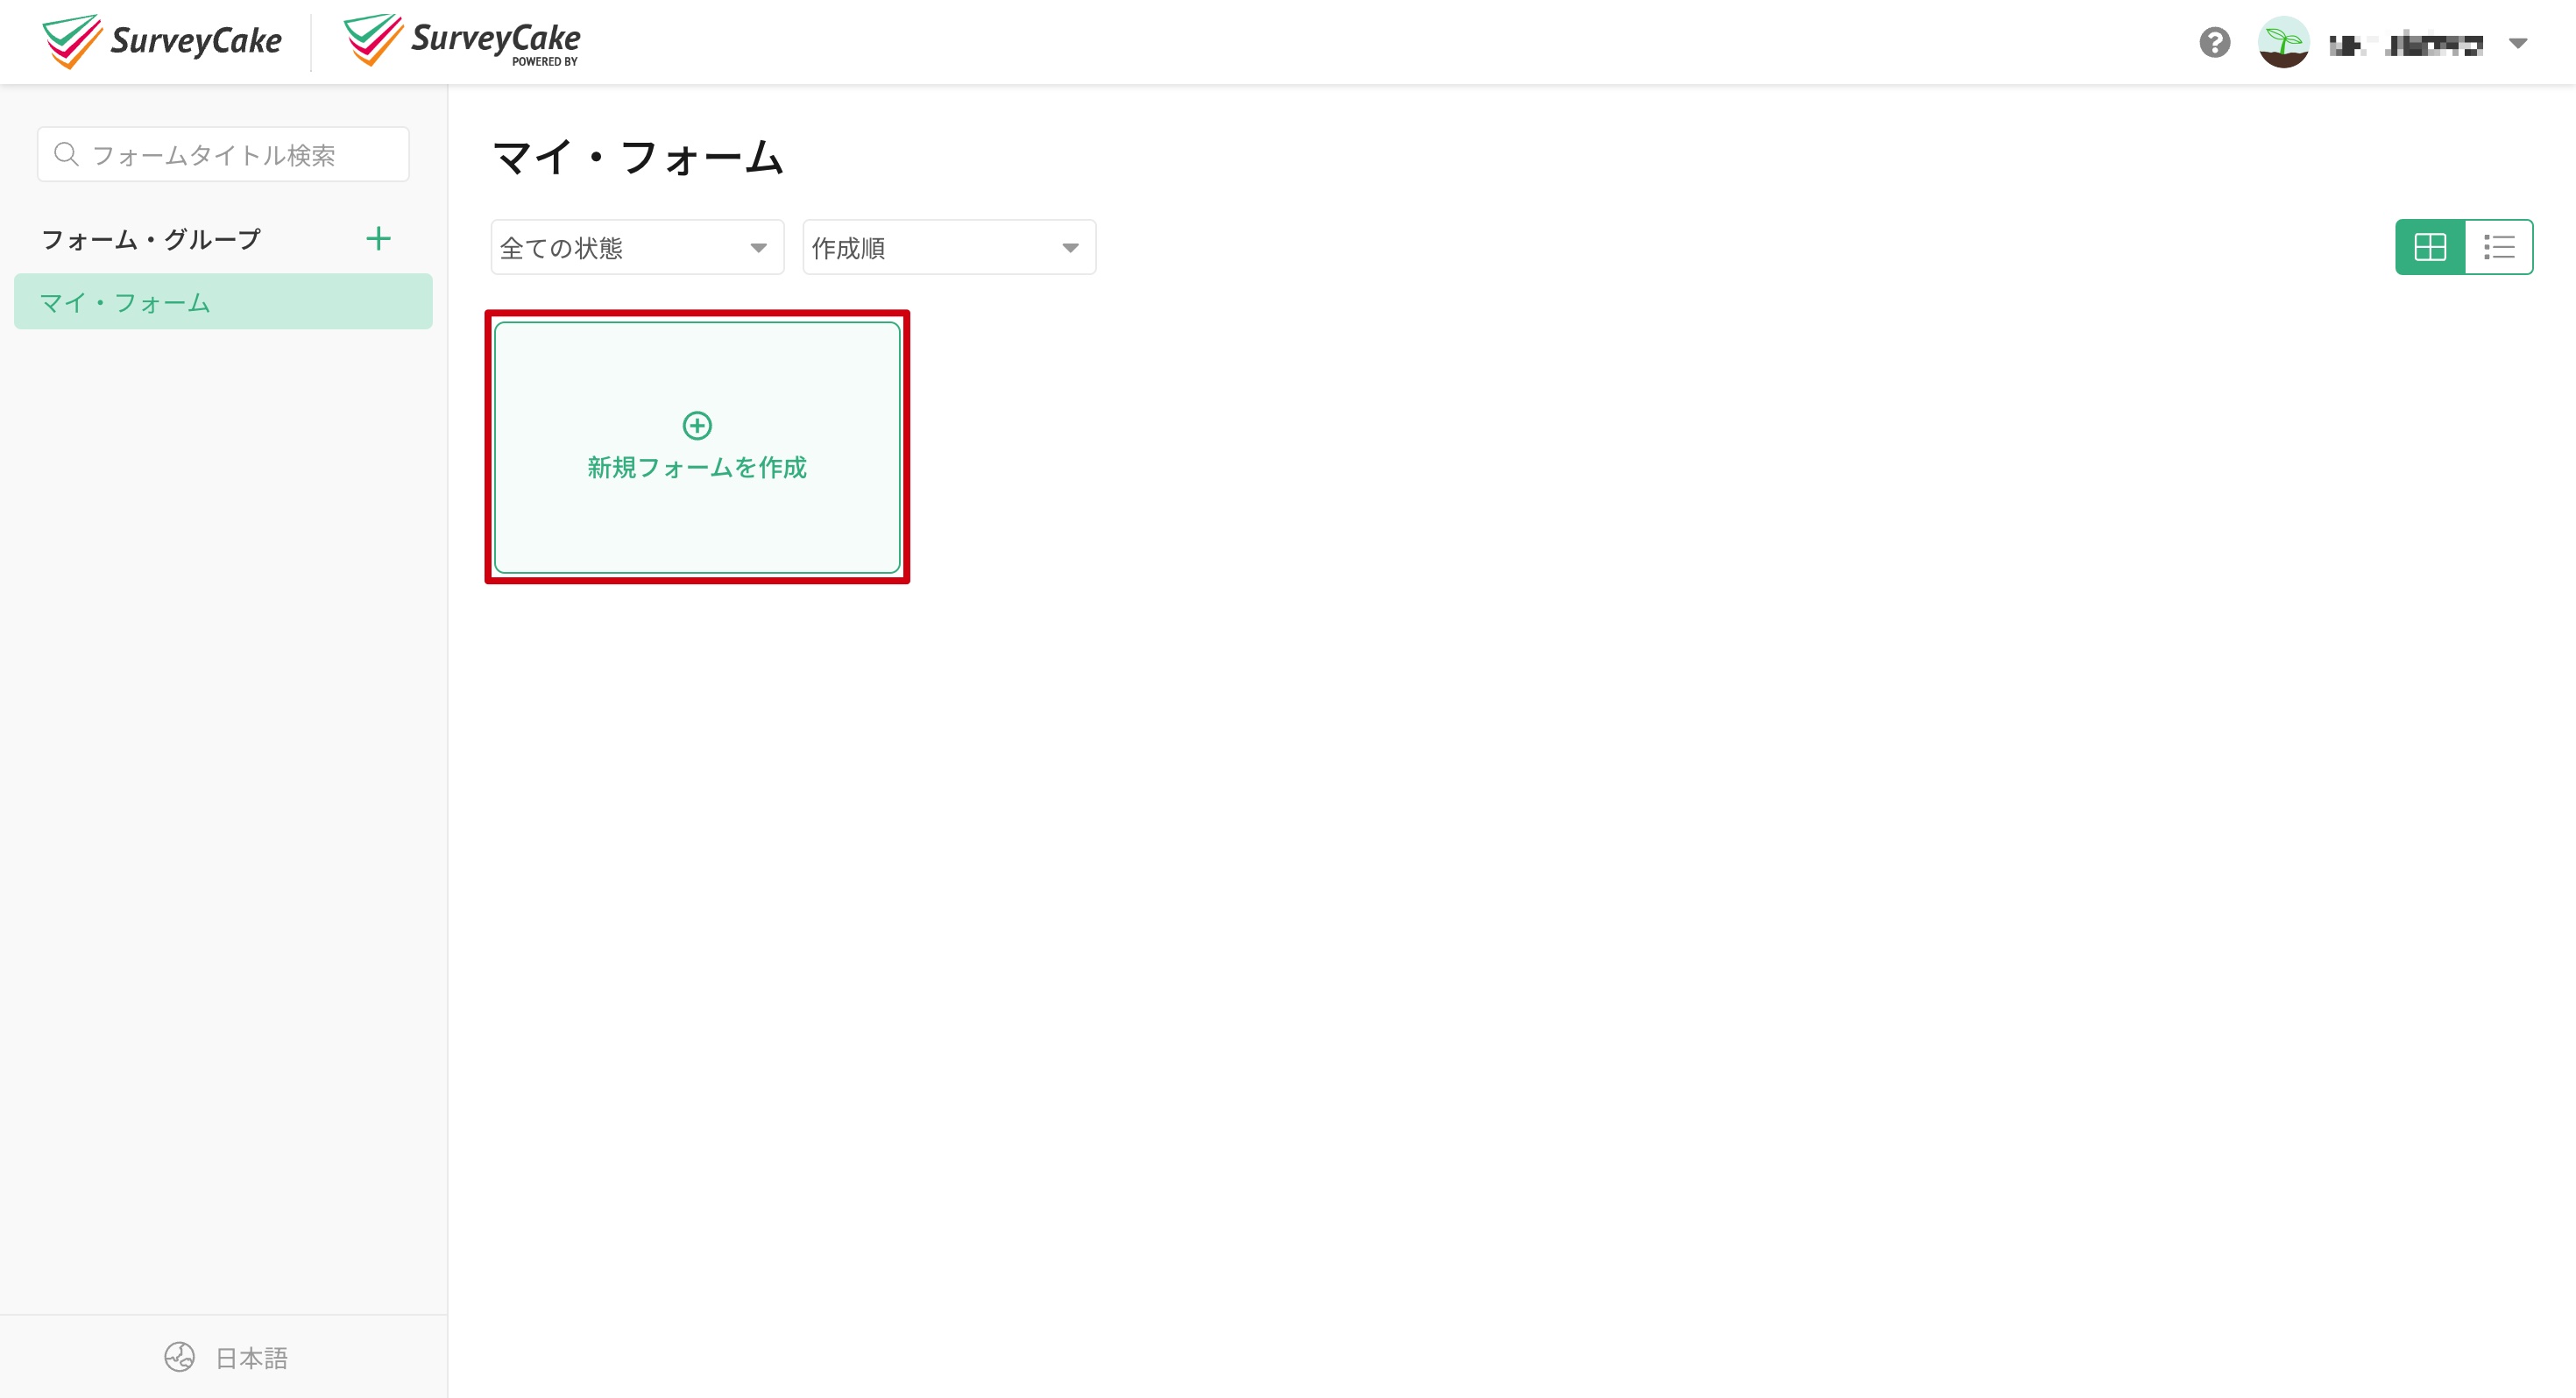Click the sprout user avatar
This screenshot has height=1398, width=2576.
2283,42
